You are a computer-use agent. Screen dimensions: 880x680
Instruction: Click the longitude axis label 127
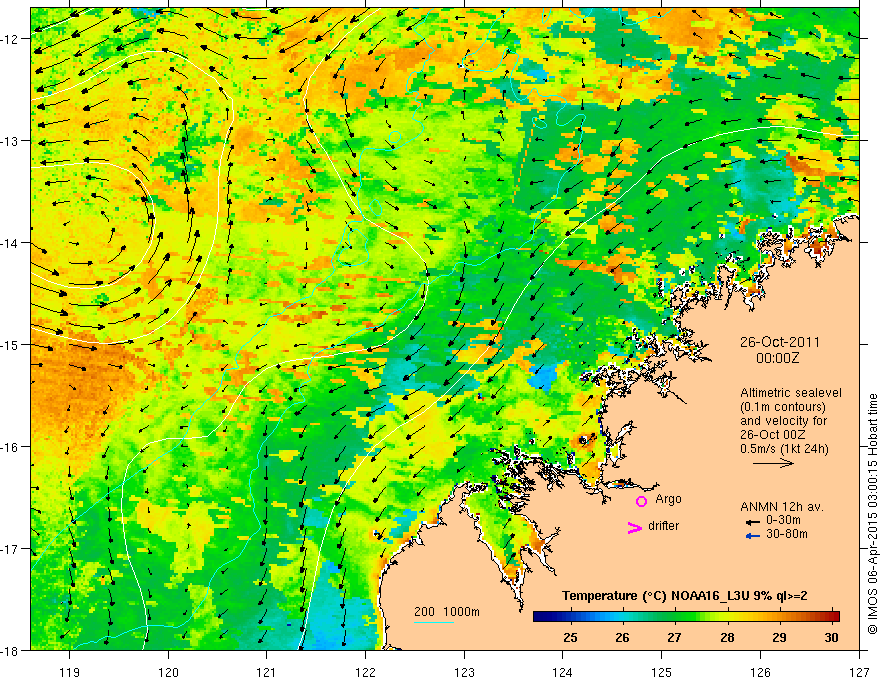859,672
